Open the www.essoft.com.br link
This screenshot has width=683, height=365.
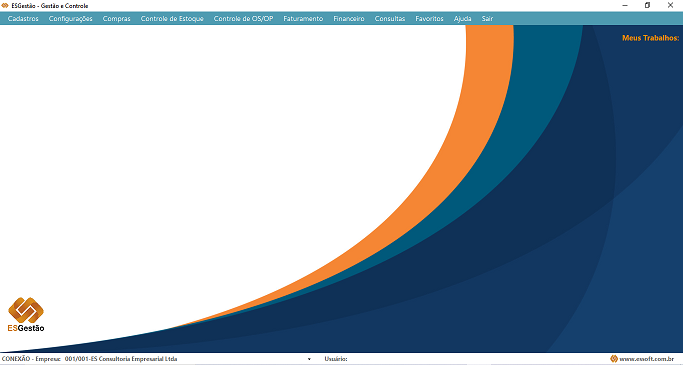(647, 359)
